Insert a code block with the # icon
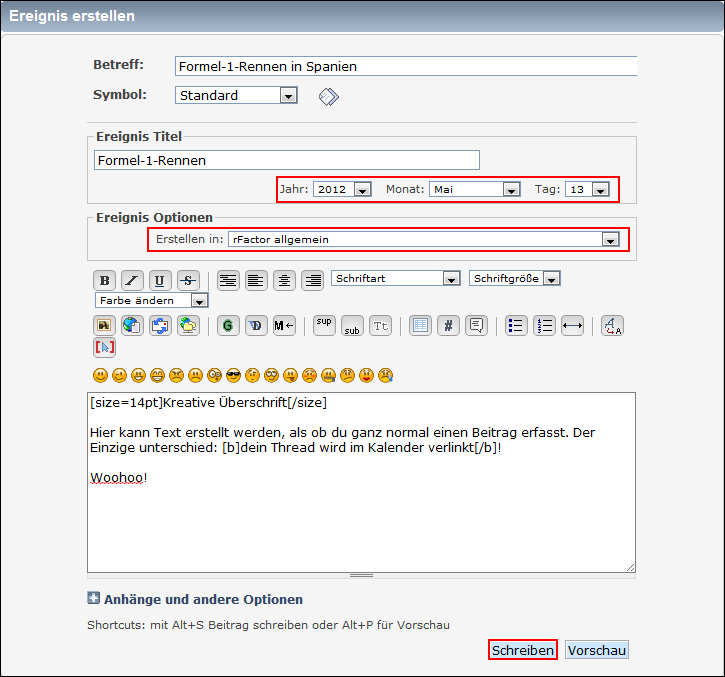 tap(449, 326)
